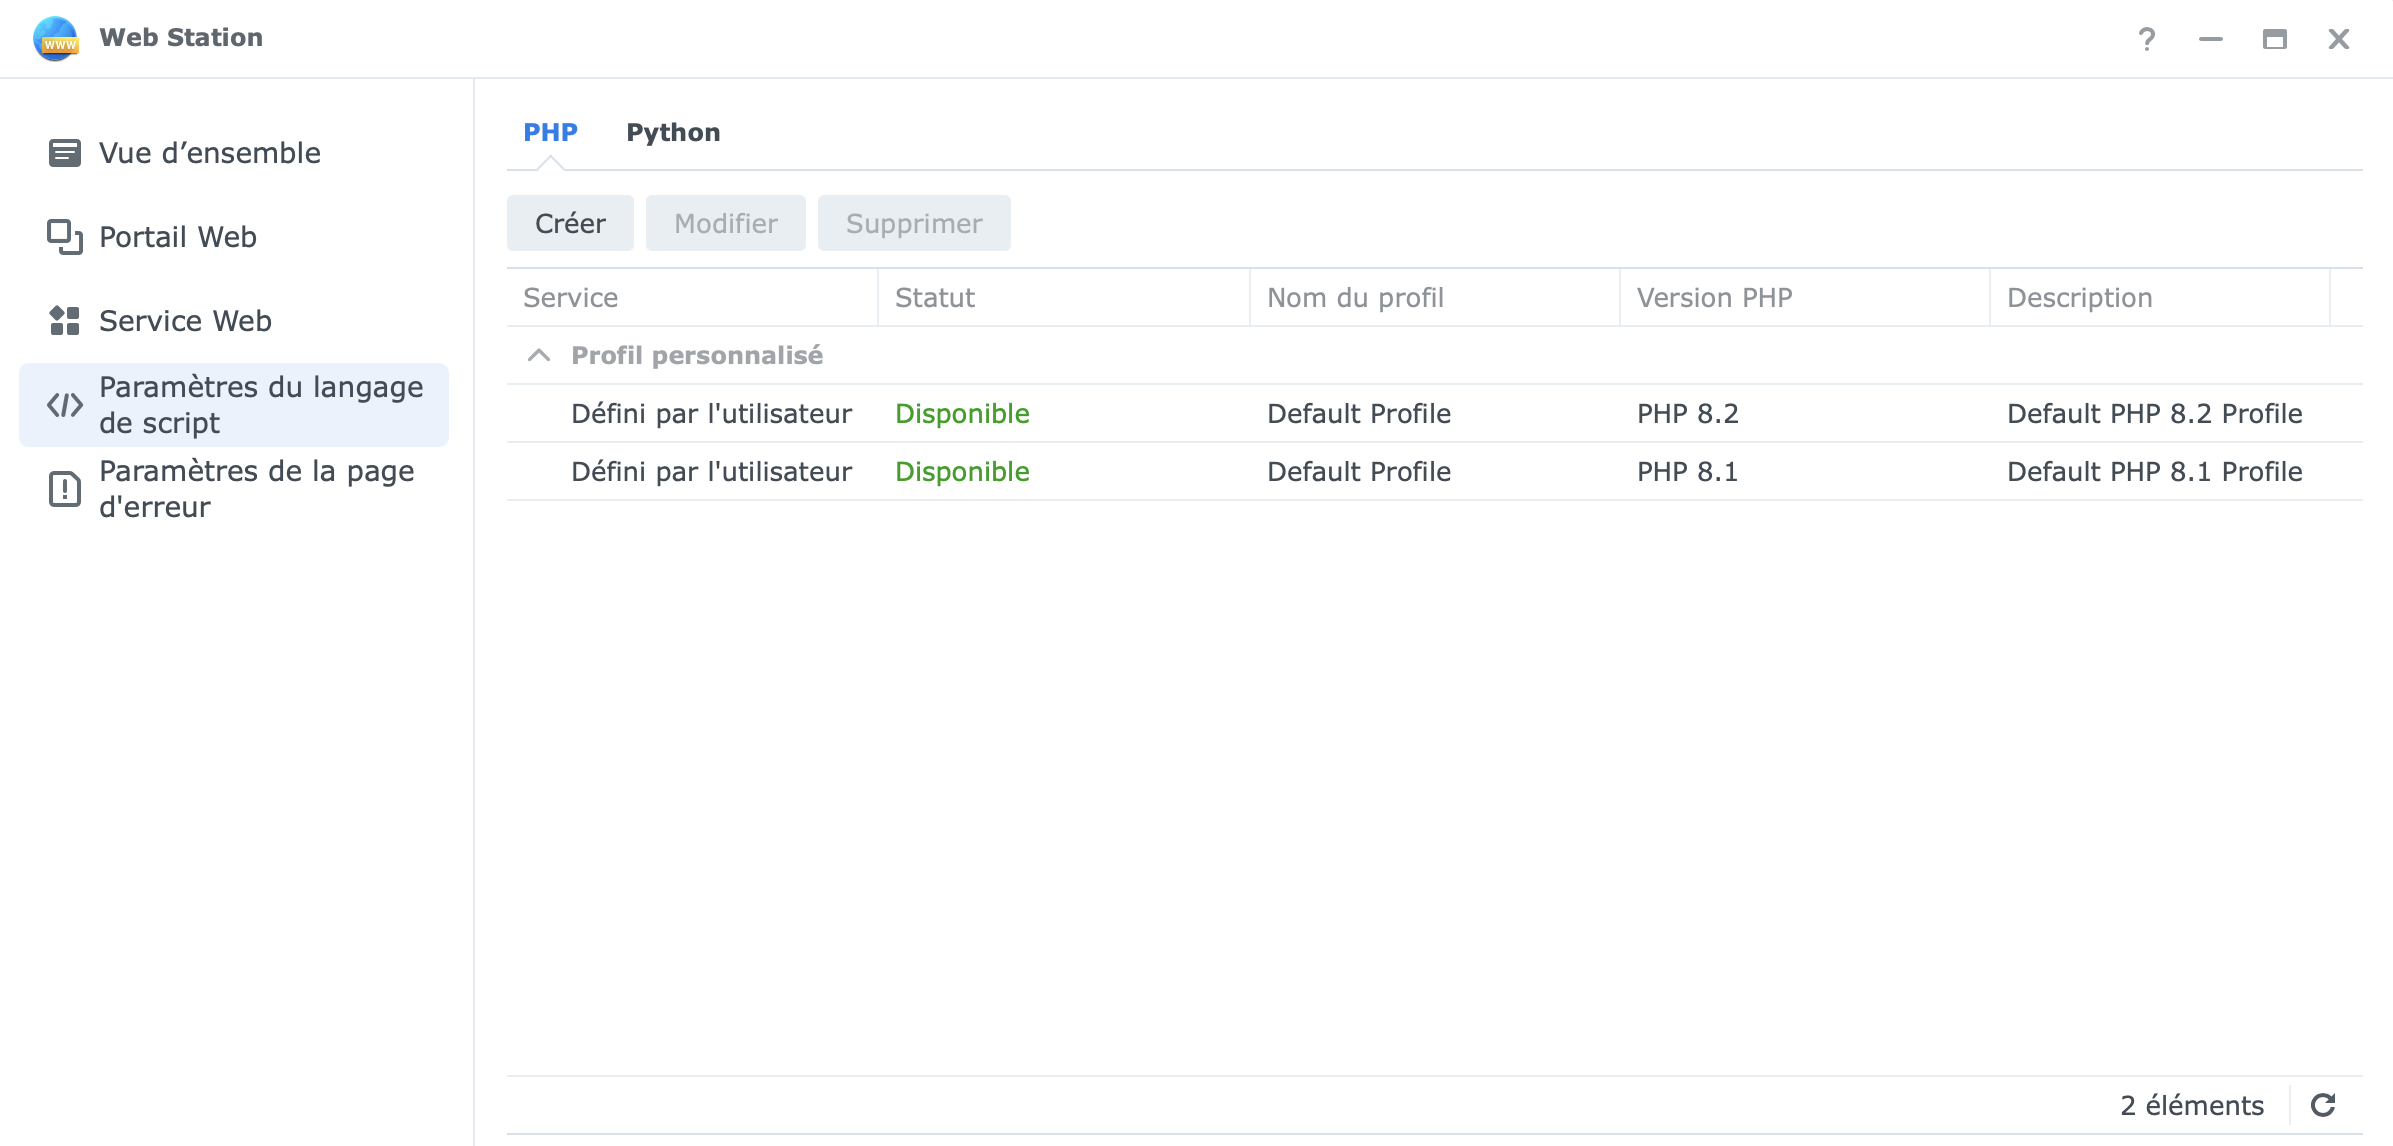Screen dimensions: 2393x1146
Task: Open the help question mark
Action: (x=2146, y=39)
